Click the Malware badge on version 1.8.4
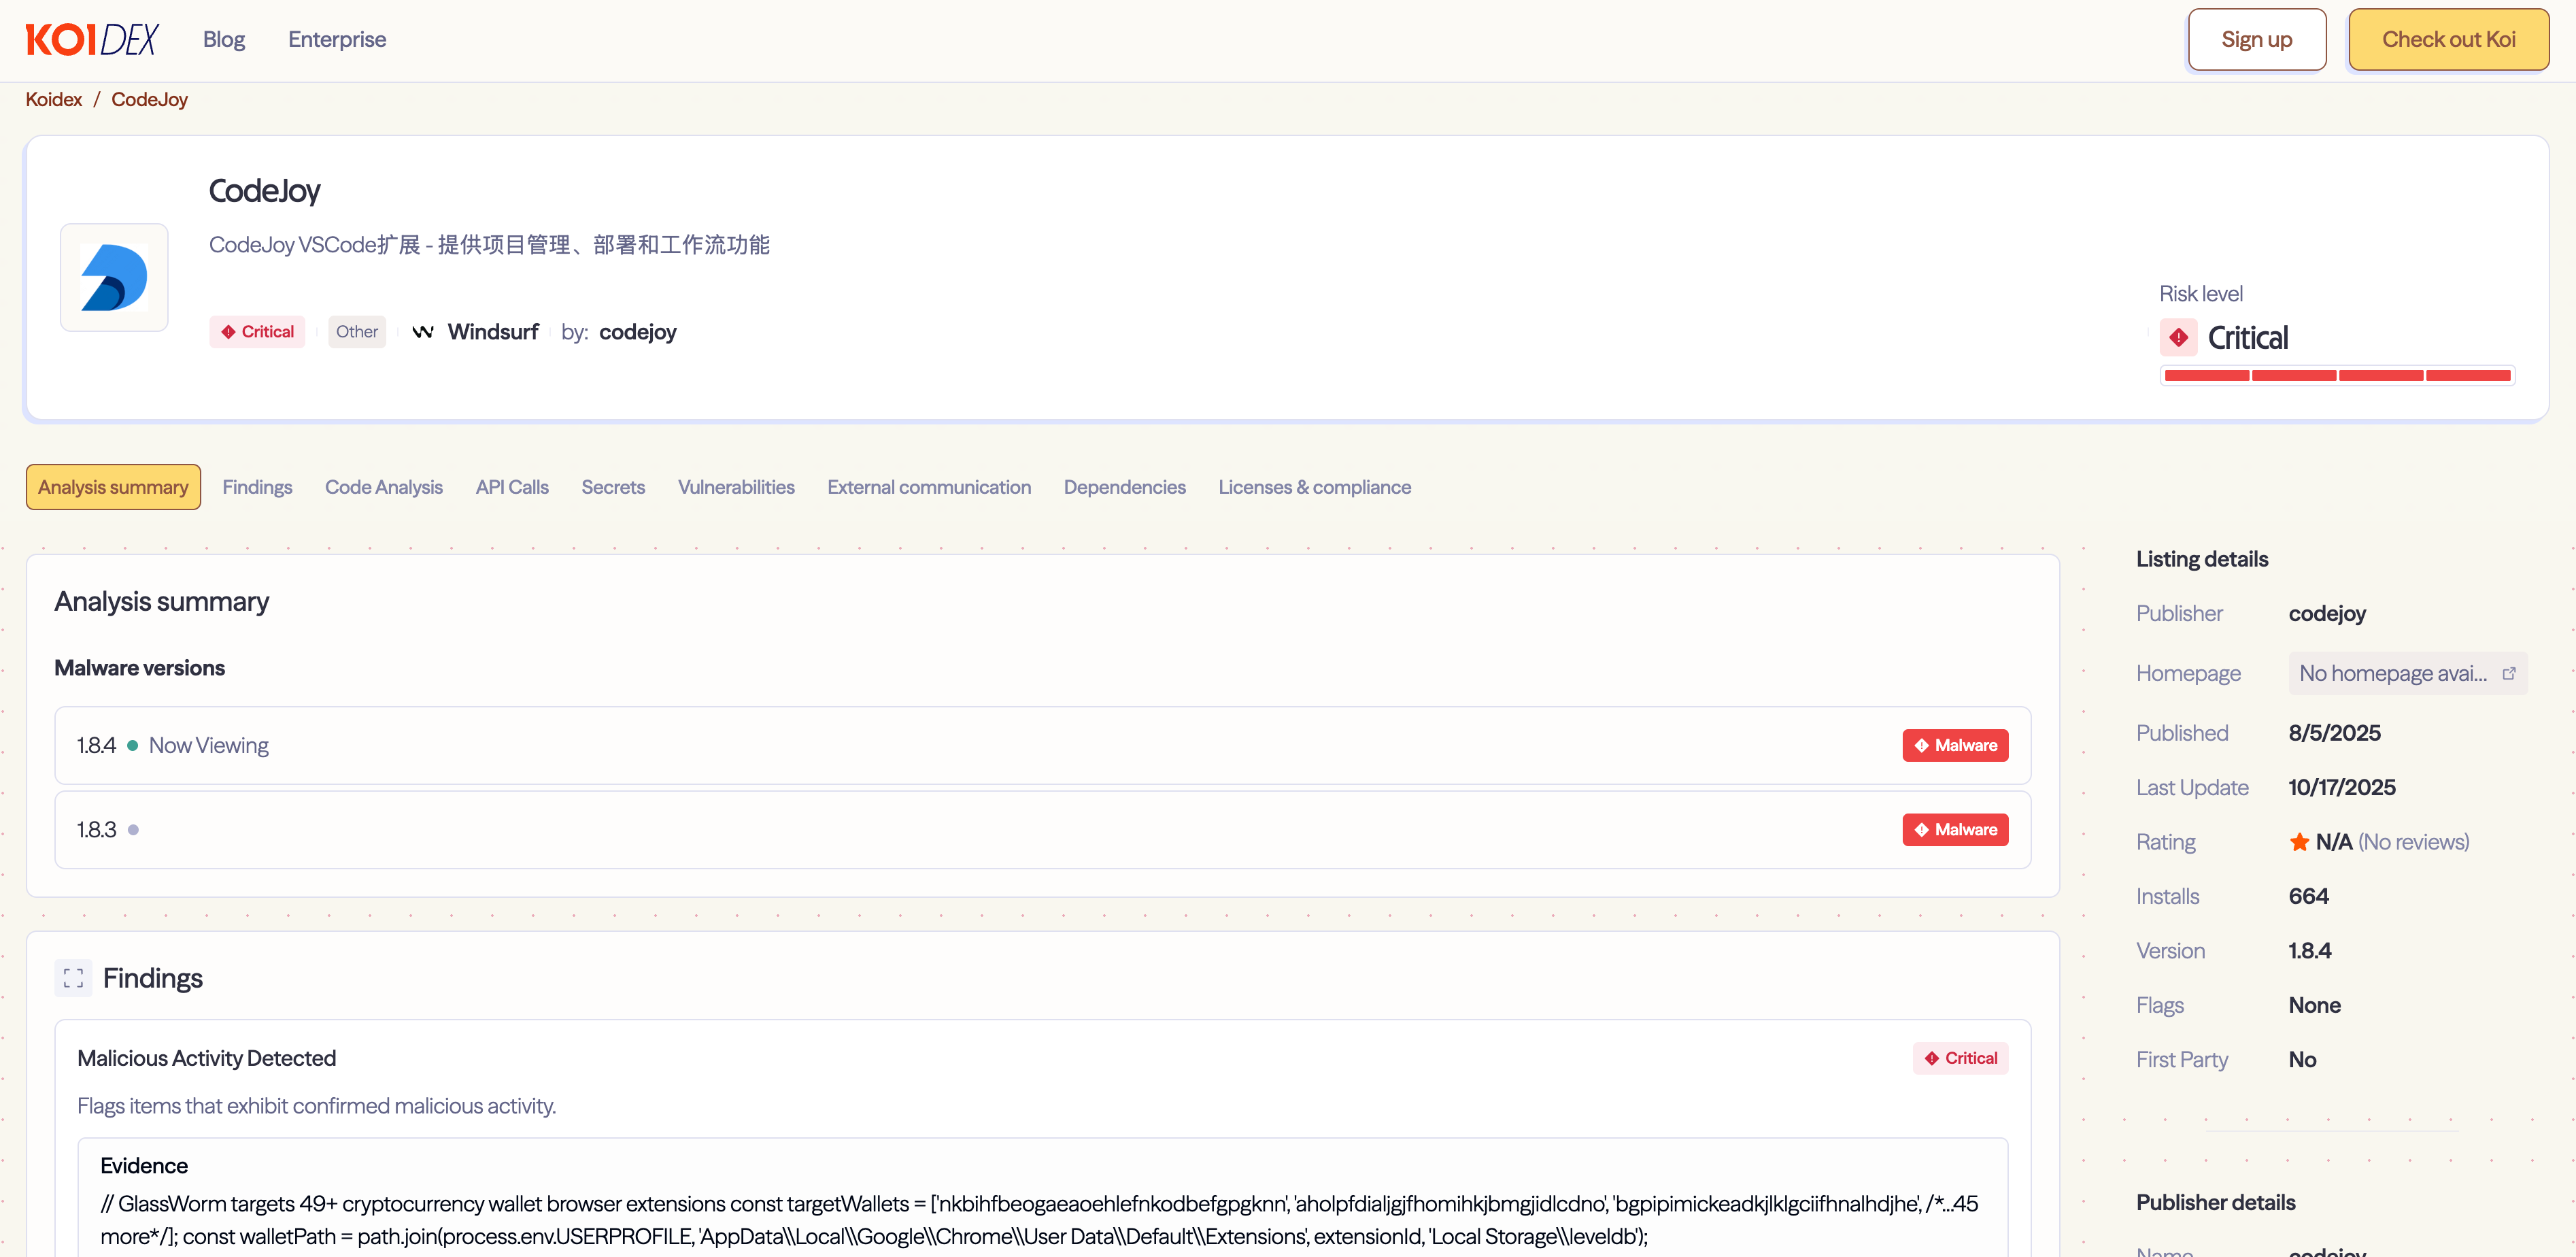 pos(1955,744)
